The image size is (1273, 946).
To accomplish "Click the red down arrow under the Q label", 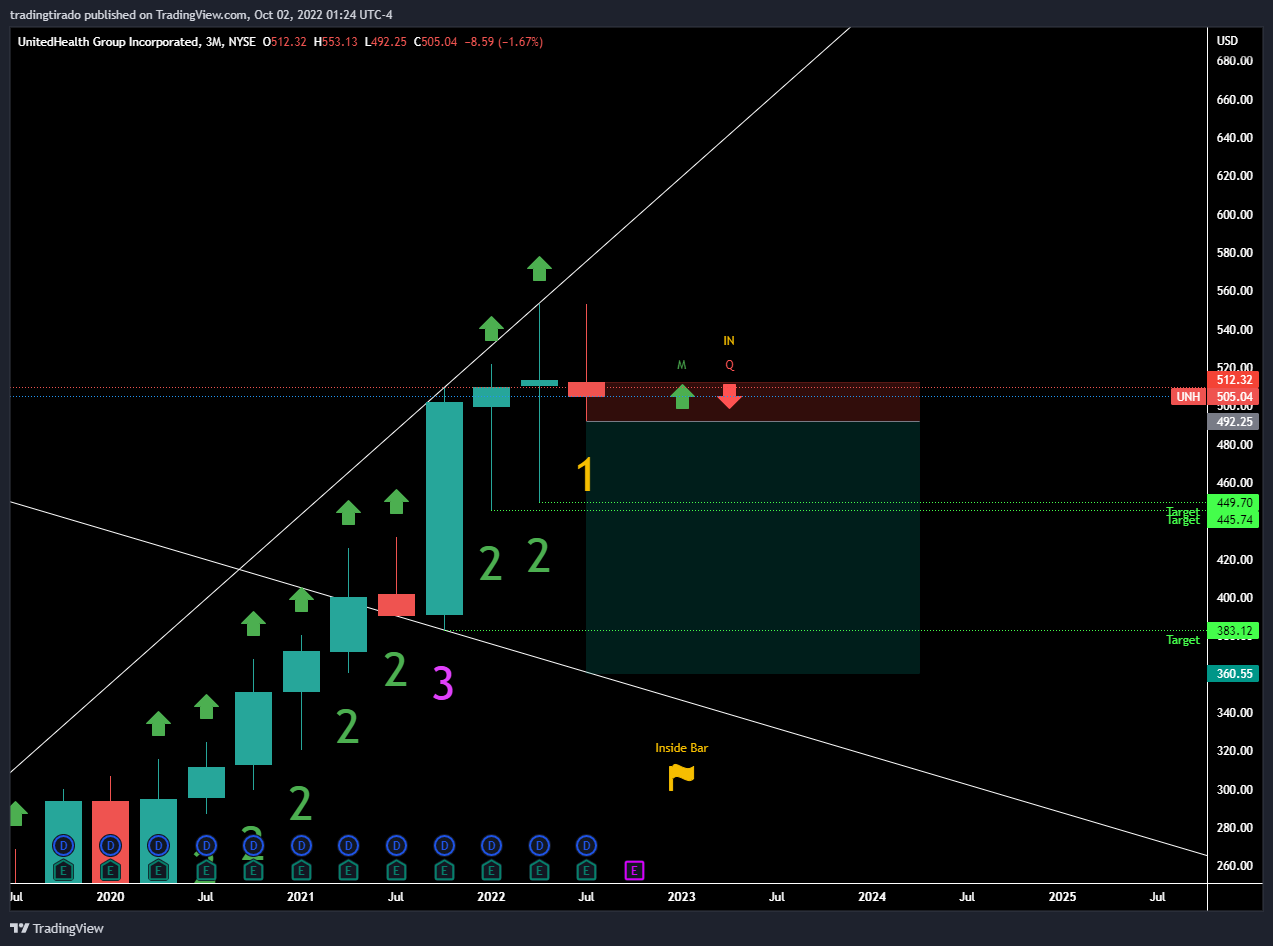I will pyautogui.click(x=729, y=396).
